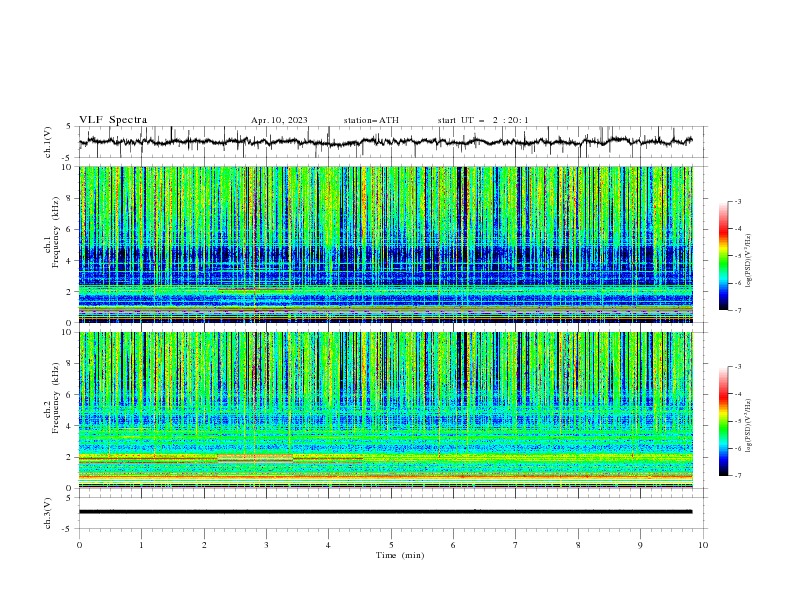This screenshot has height=612, width=792.
Task: Click time axis tick label "0"
Action: click(79, 545)
